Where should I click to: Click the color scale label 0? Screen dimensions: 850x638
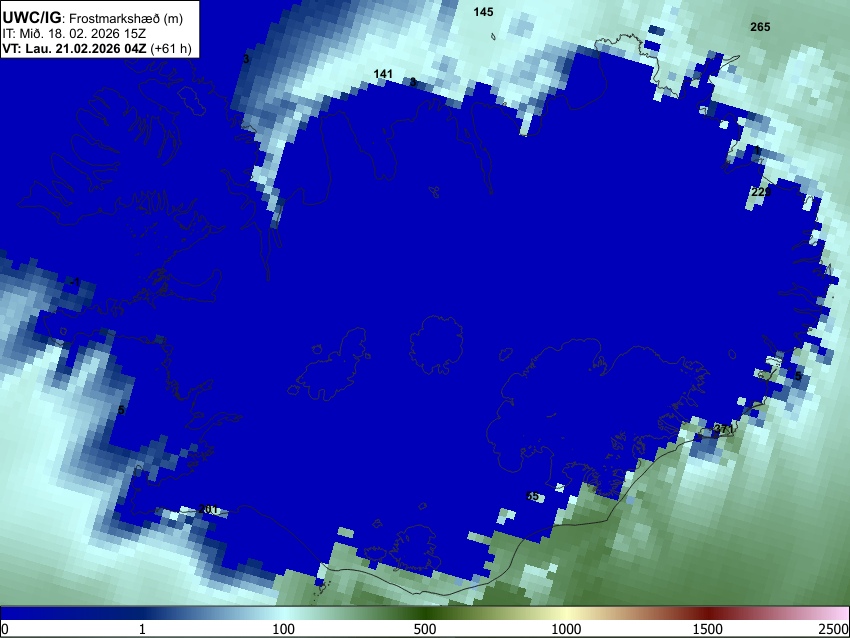point(5,629)
